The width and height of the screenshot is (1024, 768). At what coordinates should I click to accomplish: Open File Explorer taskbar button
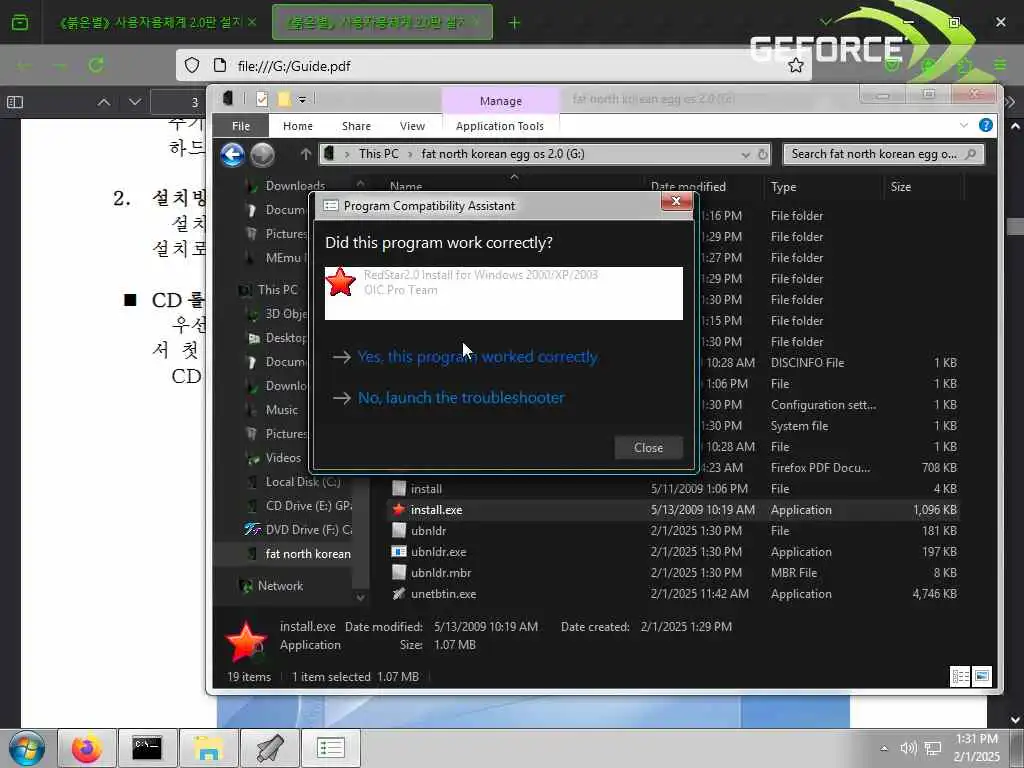[208, 748]
